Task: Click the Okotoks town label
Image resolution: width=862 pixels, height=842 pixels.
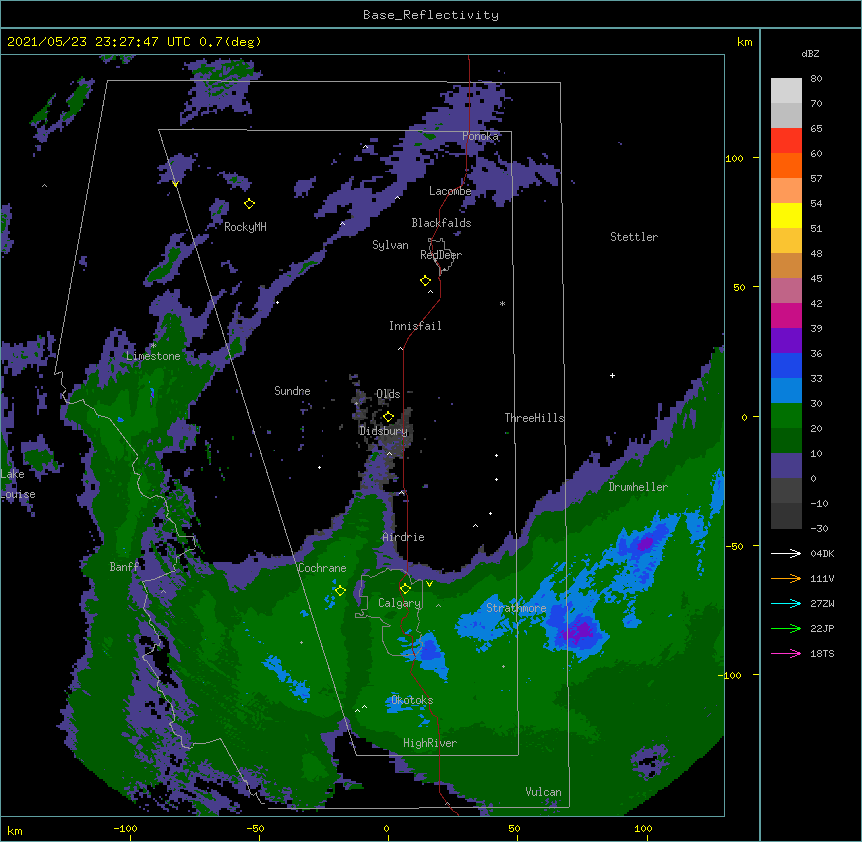Action: tap(412, 700)
